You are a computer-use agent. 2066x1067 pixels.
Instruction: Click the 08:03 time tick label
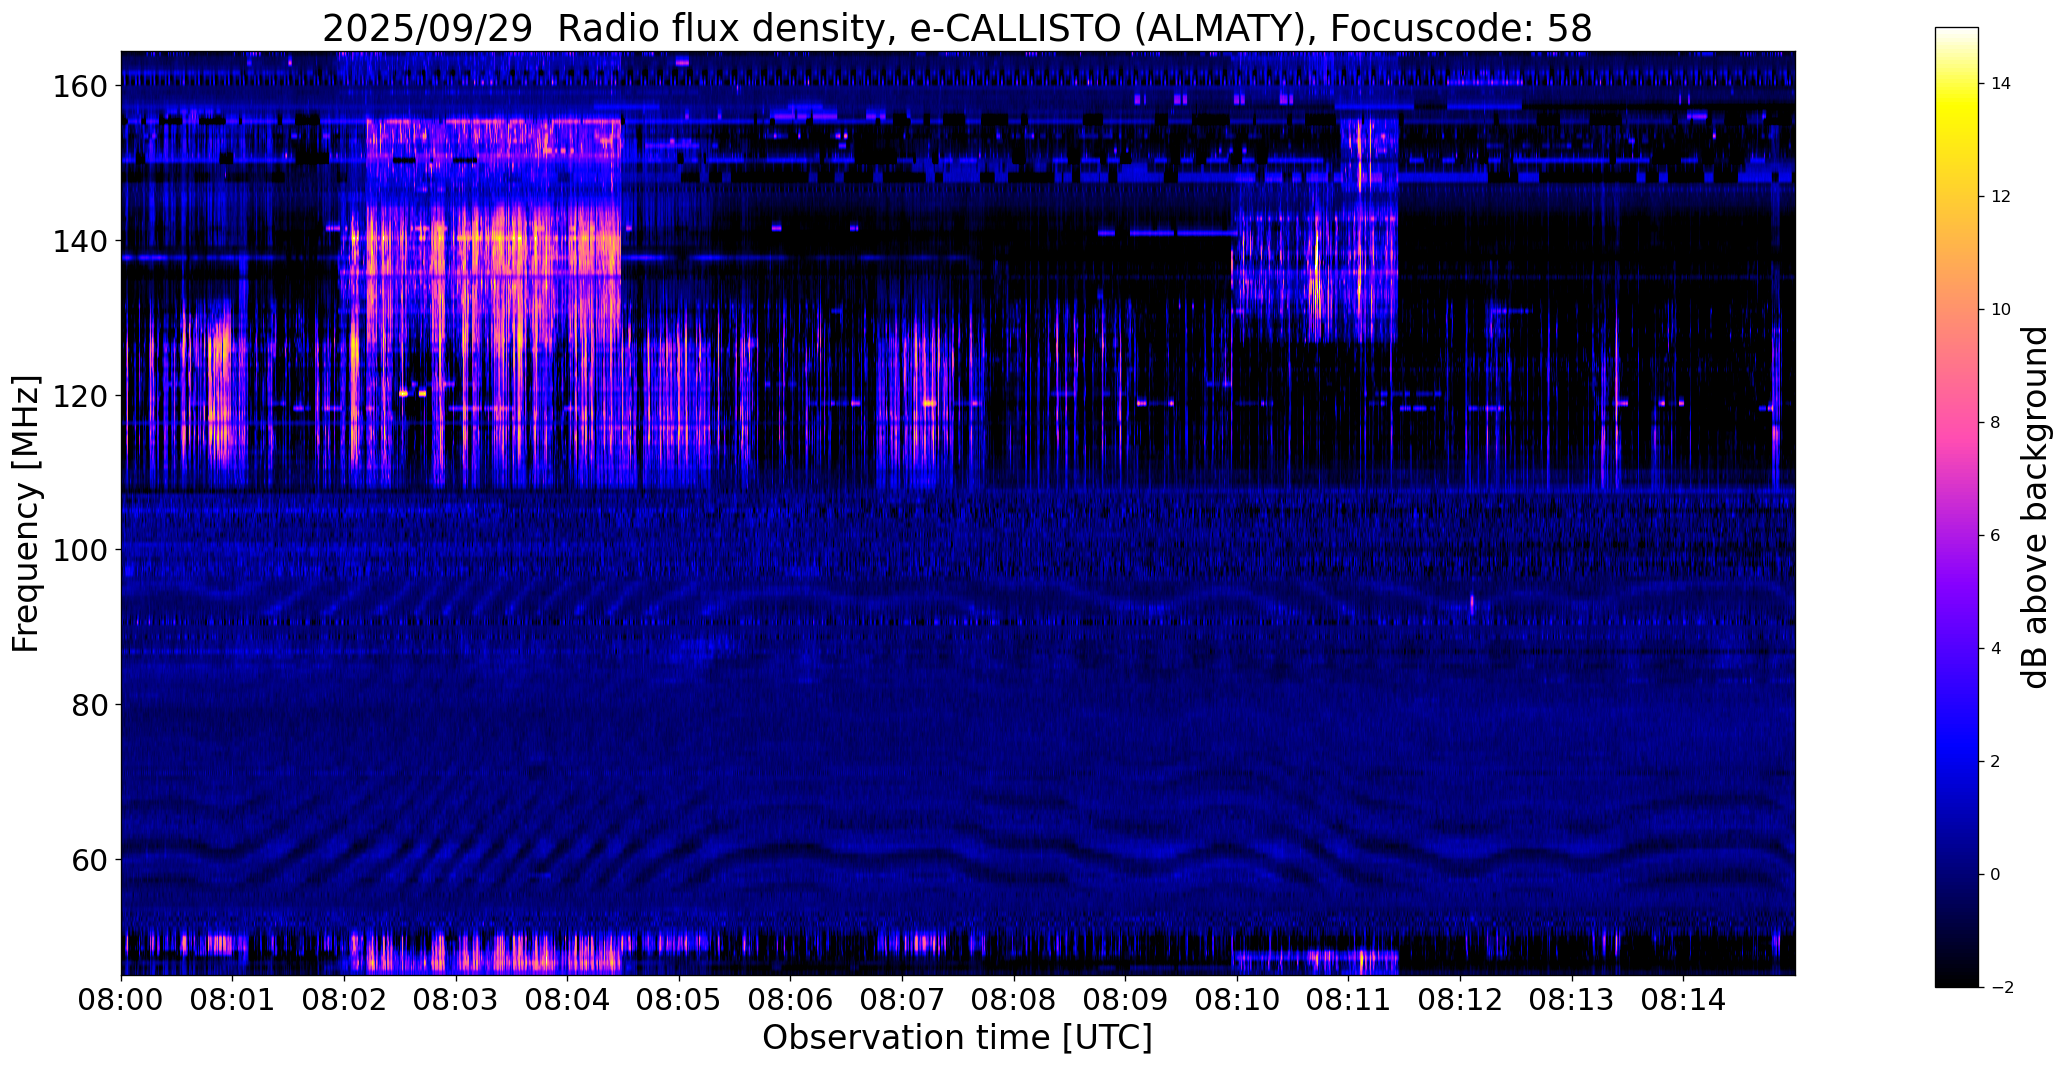pyautogui.click(x=456, y=999)
